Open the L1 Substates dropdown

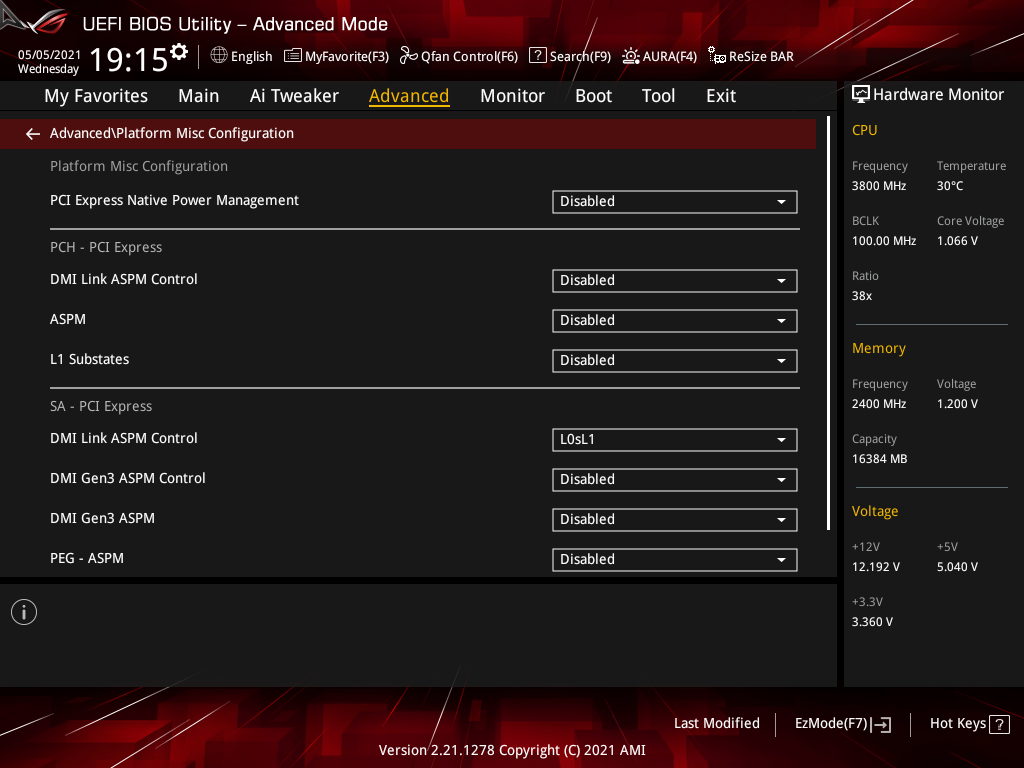[675, 360]
